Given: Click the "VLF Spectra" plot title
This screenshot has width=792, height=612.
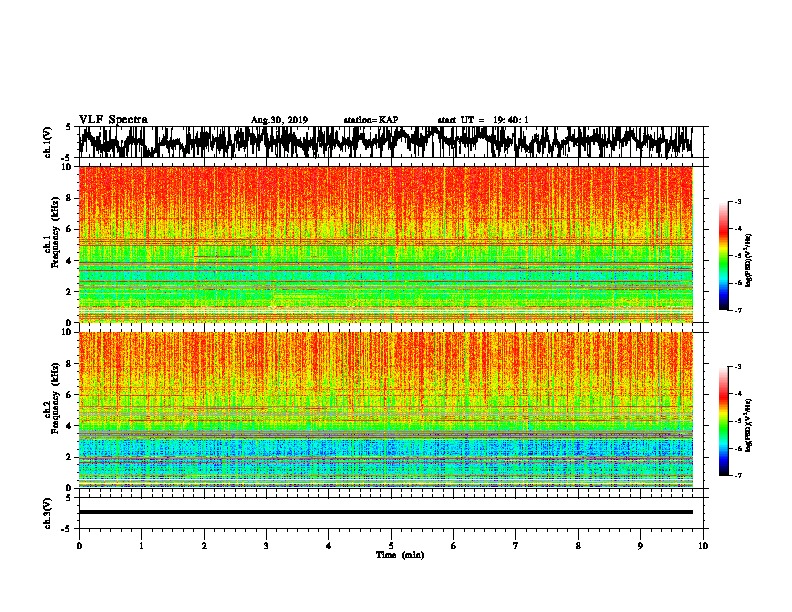Looking at the screenshot, I should [x=113, y=120].
